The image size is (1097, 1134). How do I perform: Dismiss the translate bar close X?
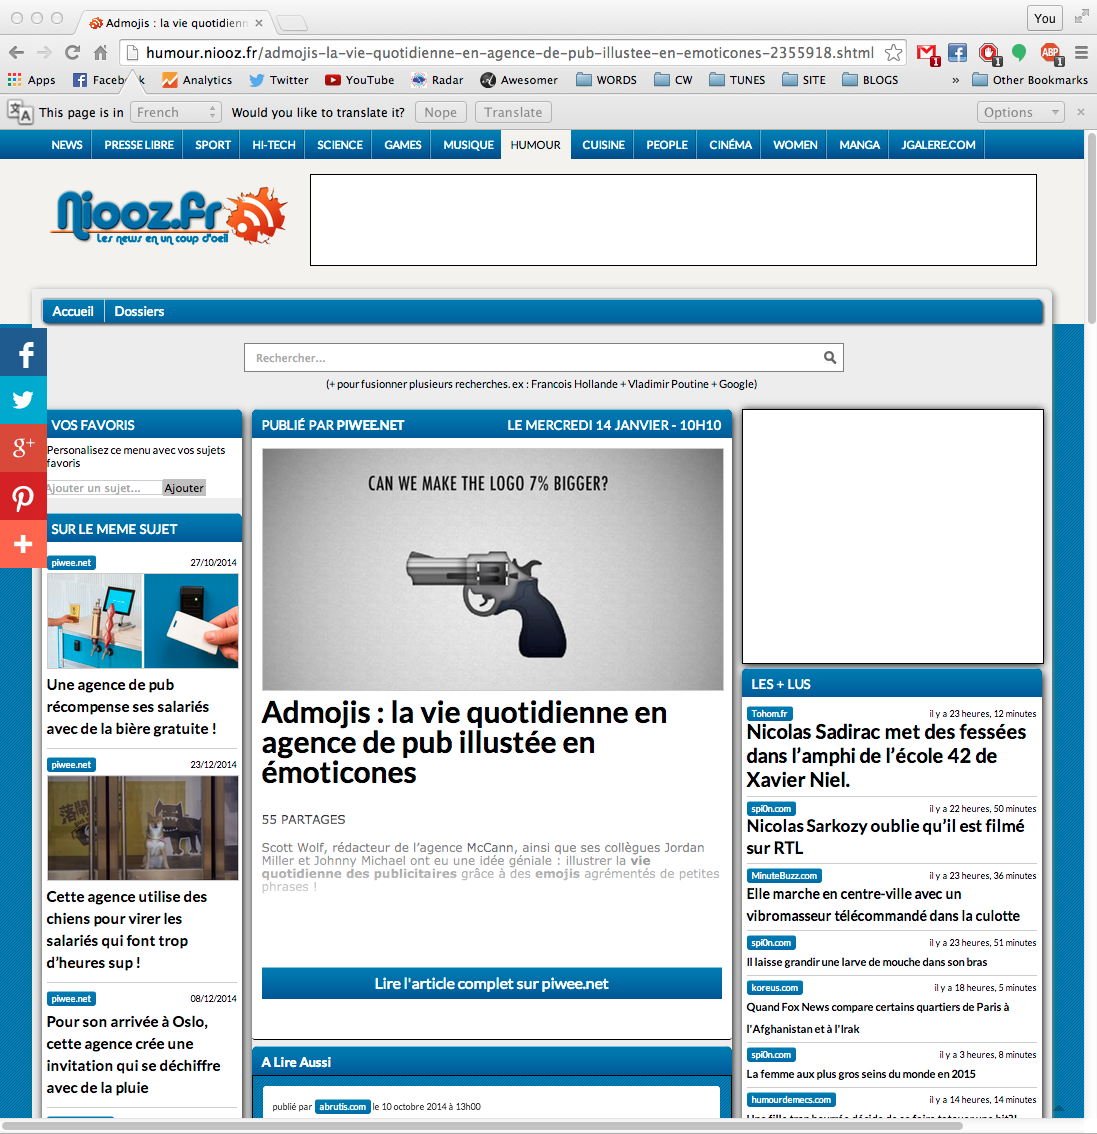(x=1080, y=112)
